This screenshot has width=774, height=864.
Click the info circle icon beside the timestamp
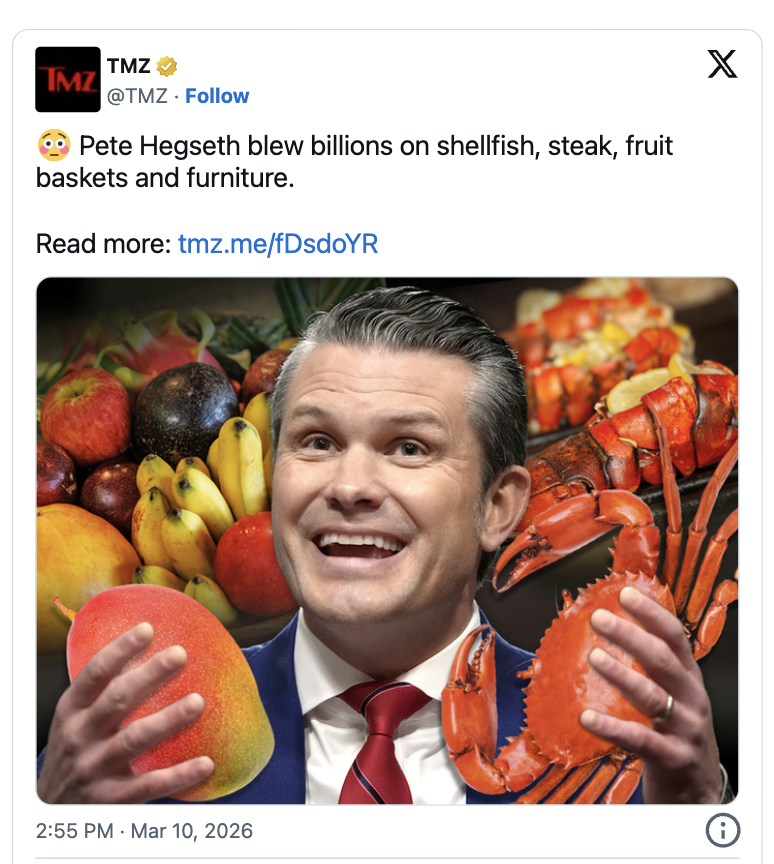(723, 830)
